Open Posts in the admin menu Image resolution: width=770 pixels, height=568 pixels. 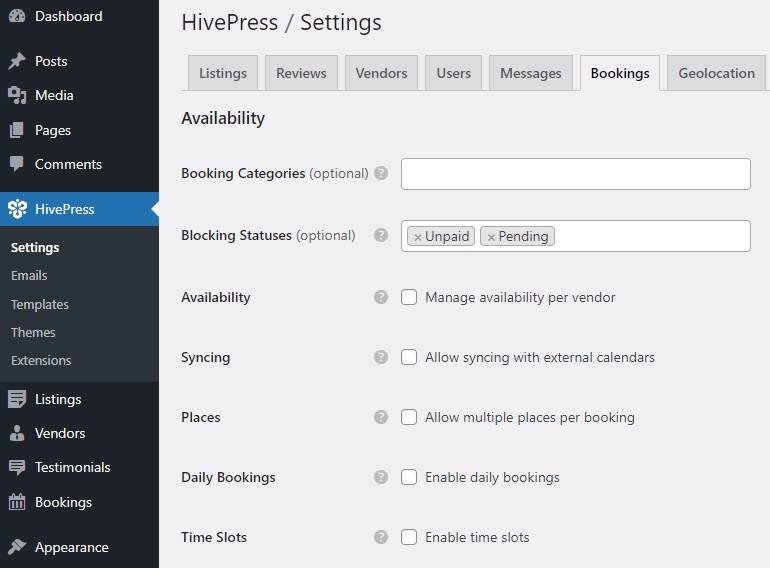(80, 61)
